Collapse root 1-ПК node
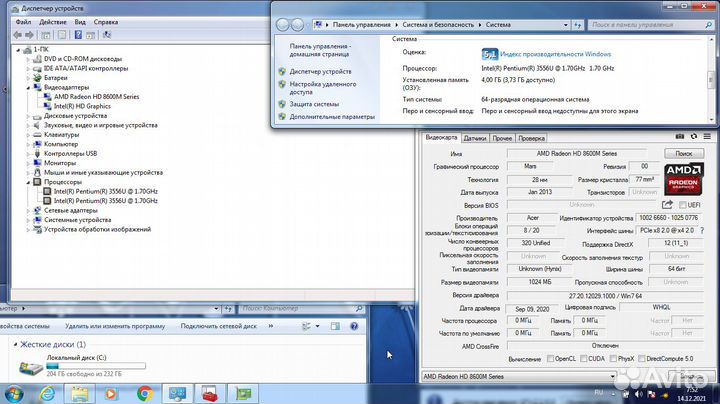 coord(18,50)
